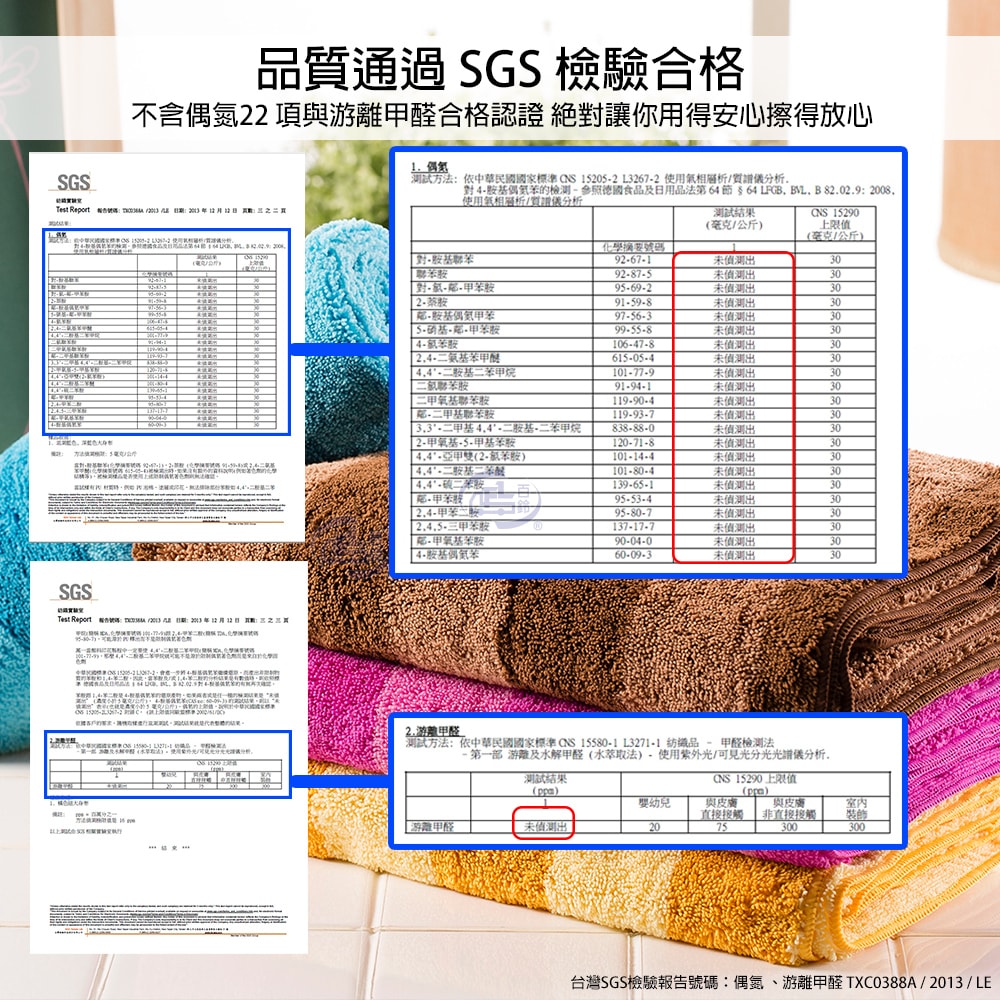Select CAS number 615-05-4
The image size is (1000, 1000).
pos(633,358)
